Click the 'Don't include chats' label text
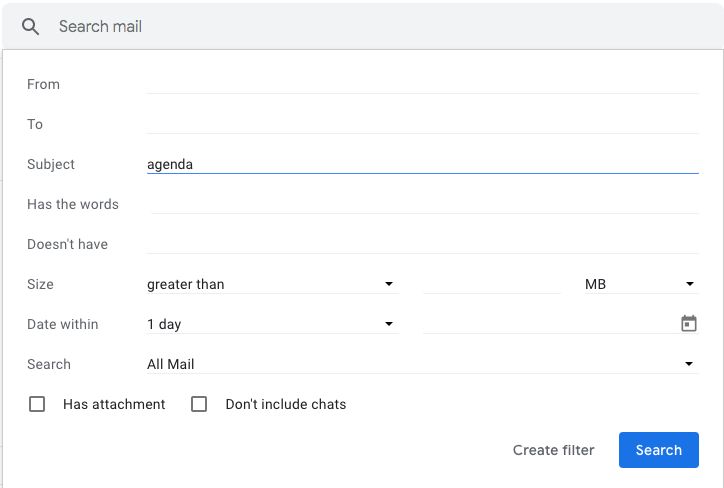Viewport: 724px width, 488px height. [x=286, y=404]
